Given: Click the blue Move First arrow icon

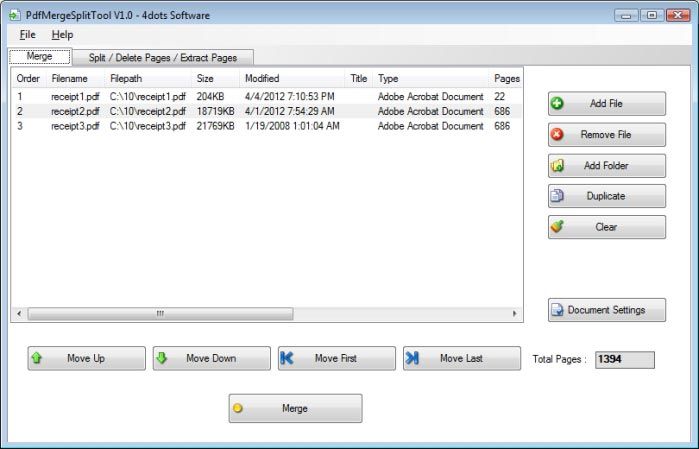Looking at the screenshot, I should point(287,358).
